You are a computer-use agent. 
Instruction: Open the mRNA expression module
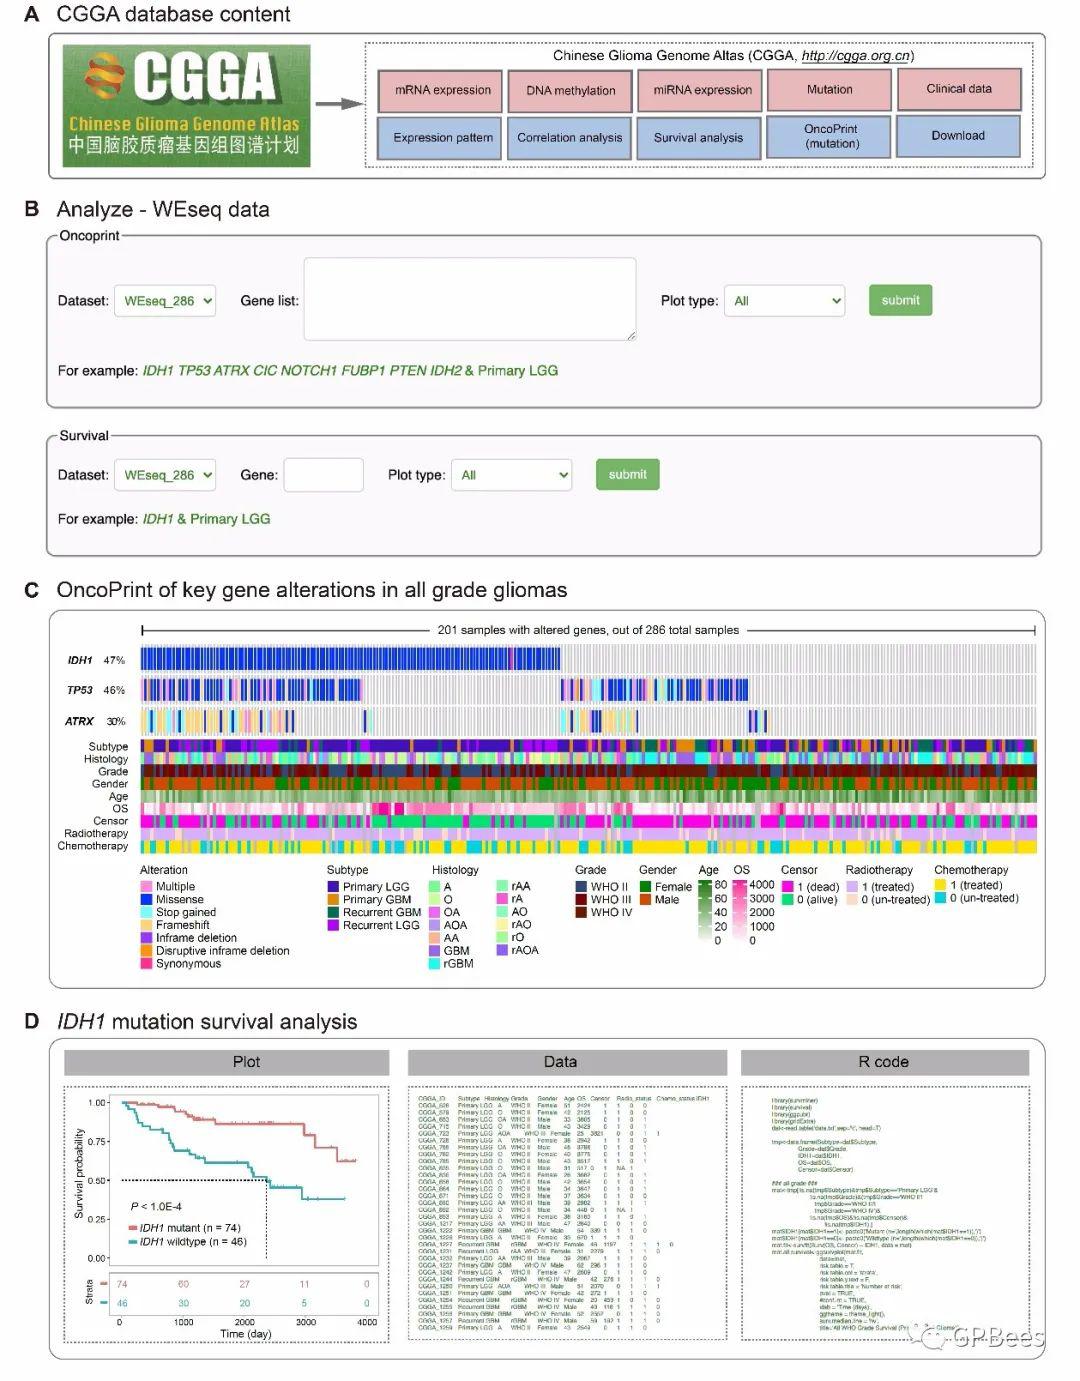(x=442, y=90)
